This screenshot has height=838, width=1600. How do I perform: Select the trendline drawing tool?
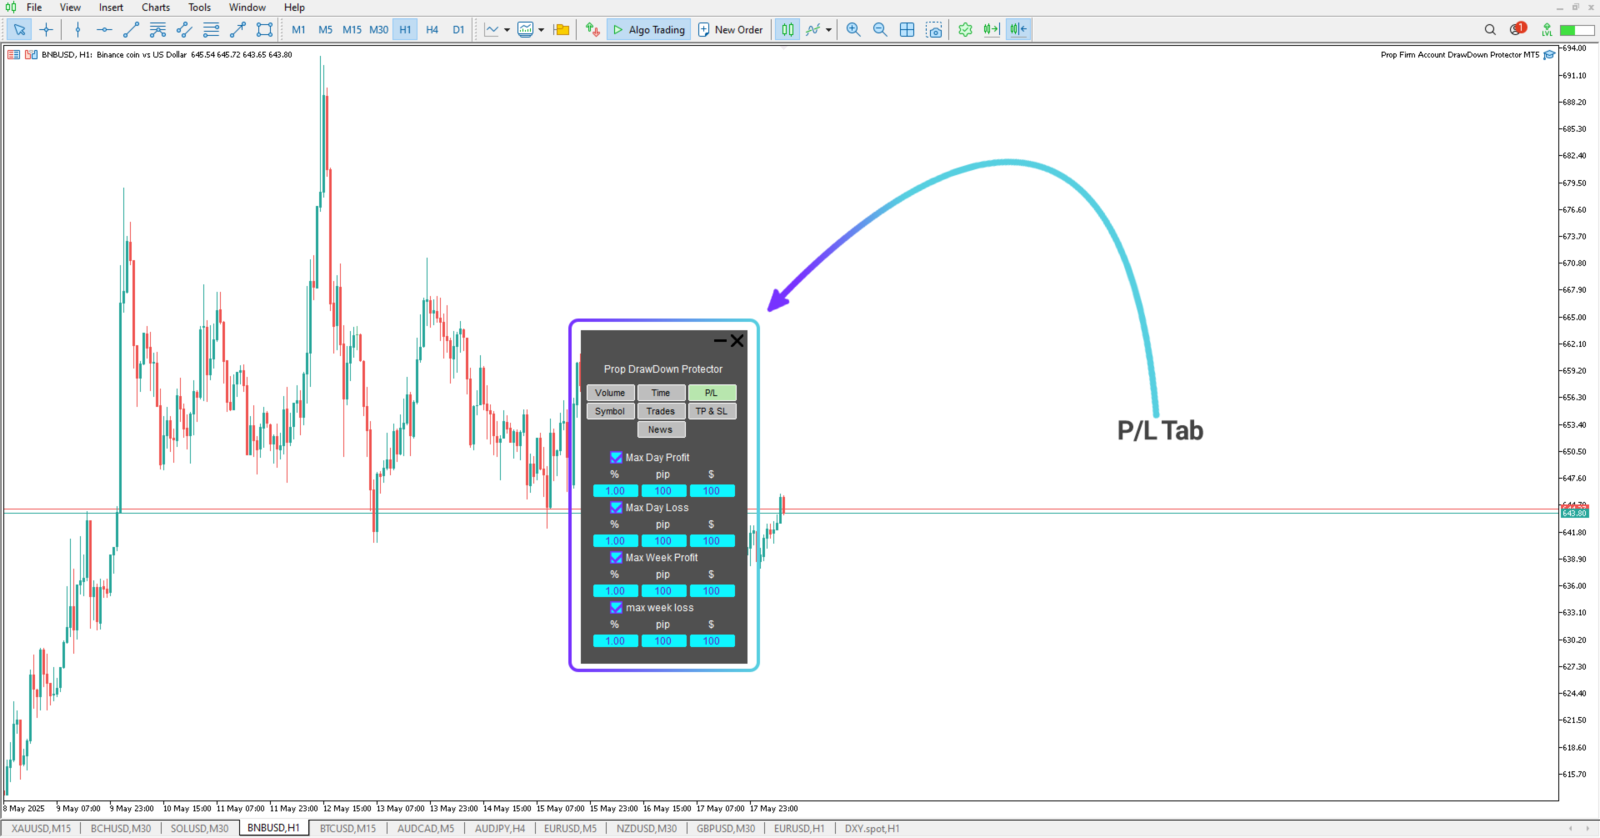click(x=131, y=30)
